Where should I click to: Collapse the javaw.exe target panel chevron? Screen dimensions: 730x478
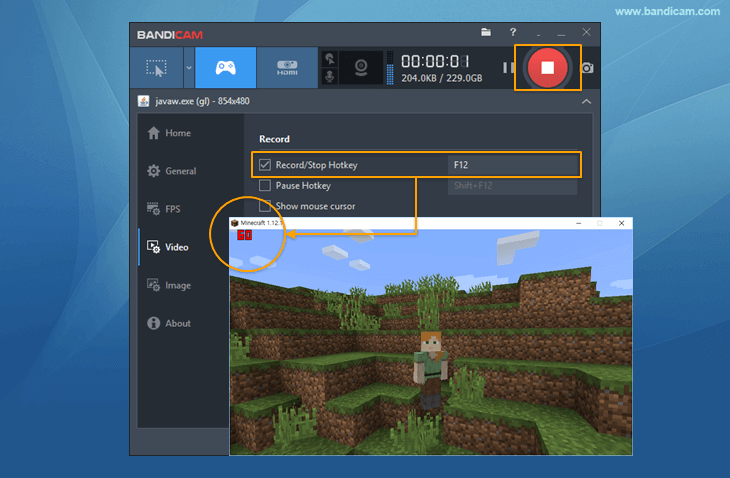tap(585, 101)
